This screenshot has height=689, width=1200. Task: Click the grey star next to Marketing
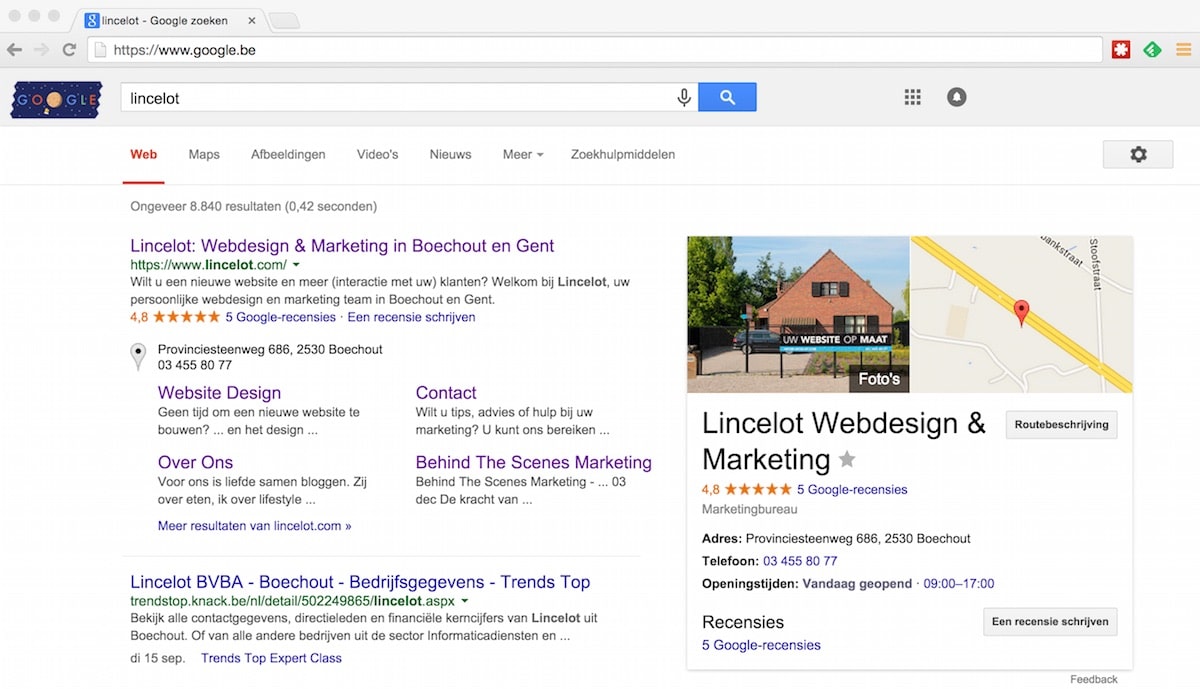pos(847,460)
